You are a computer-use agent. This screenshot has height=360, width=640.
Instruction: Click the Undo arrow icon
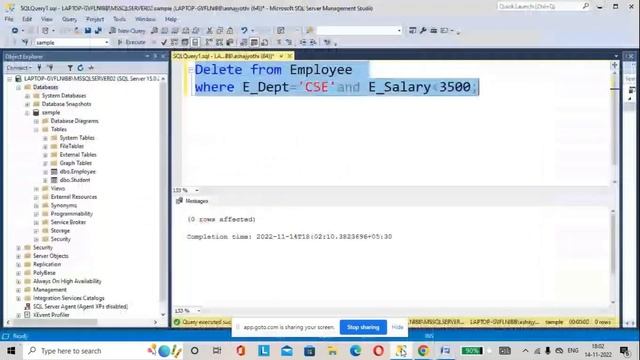[x=244, y=31]
